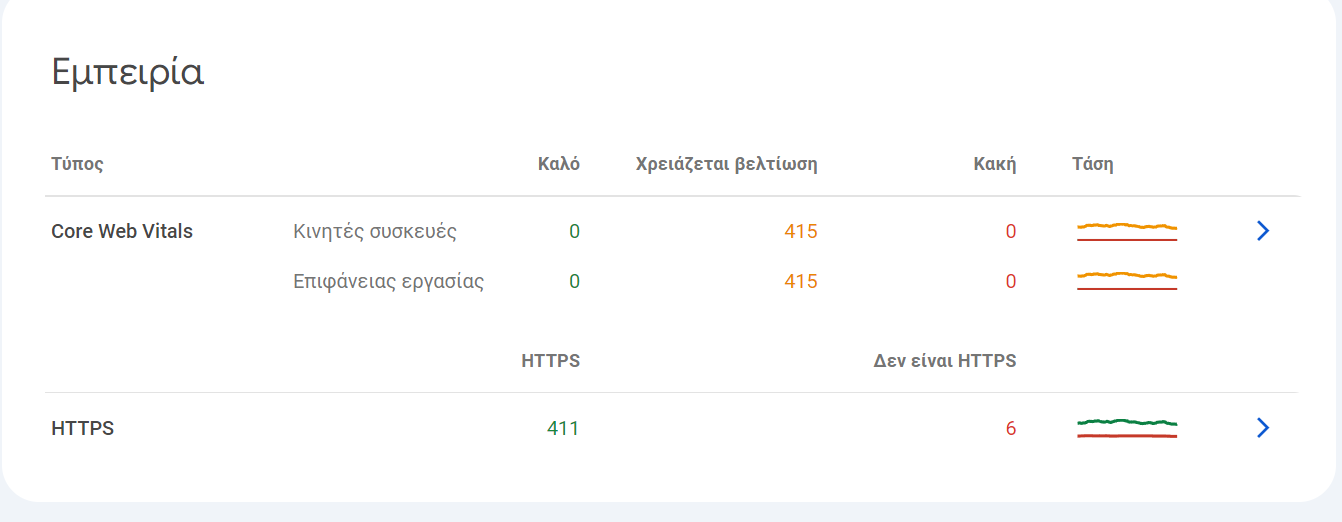The width and height of the screenshot is (1342, 522).
Task: View desktop Core Web Vitals trend sparkline
Action: [1127, 281]
